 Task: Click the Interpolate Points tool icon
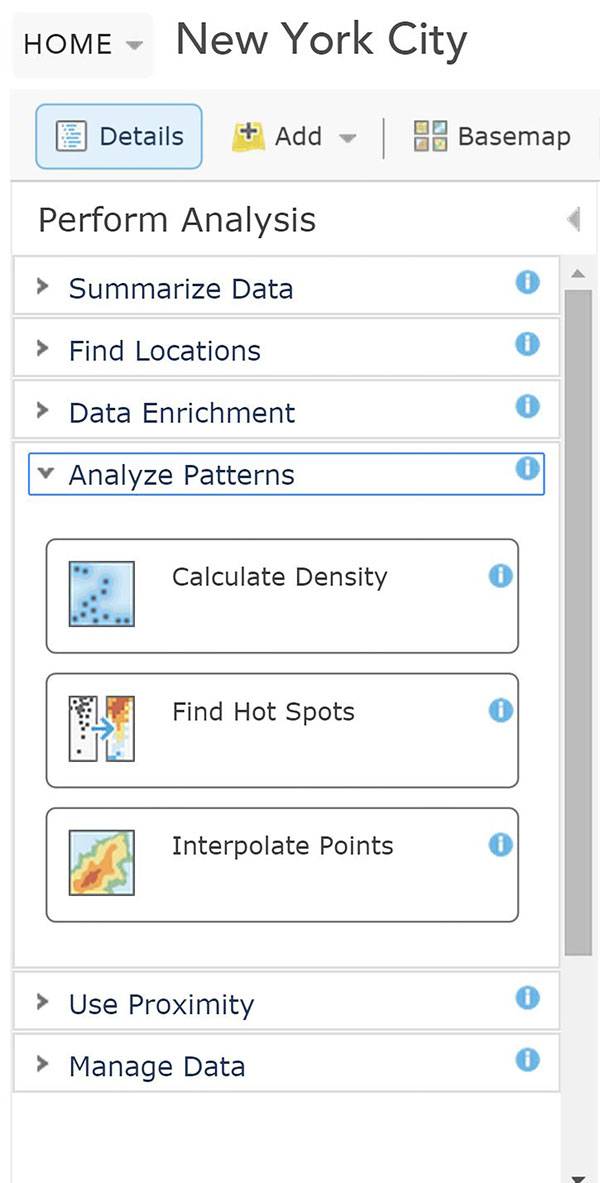[x=101, y=863]
